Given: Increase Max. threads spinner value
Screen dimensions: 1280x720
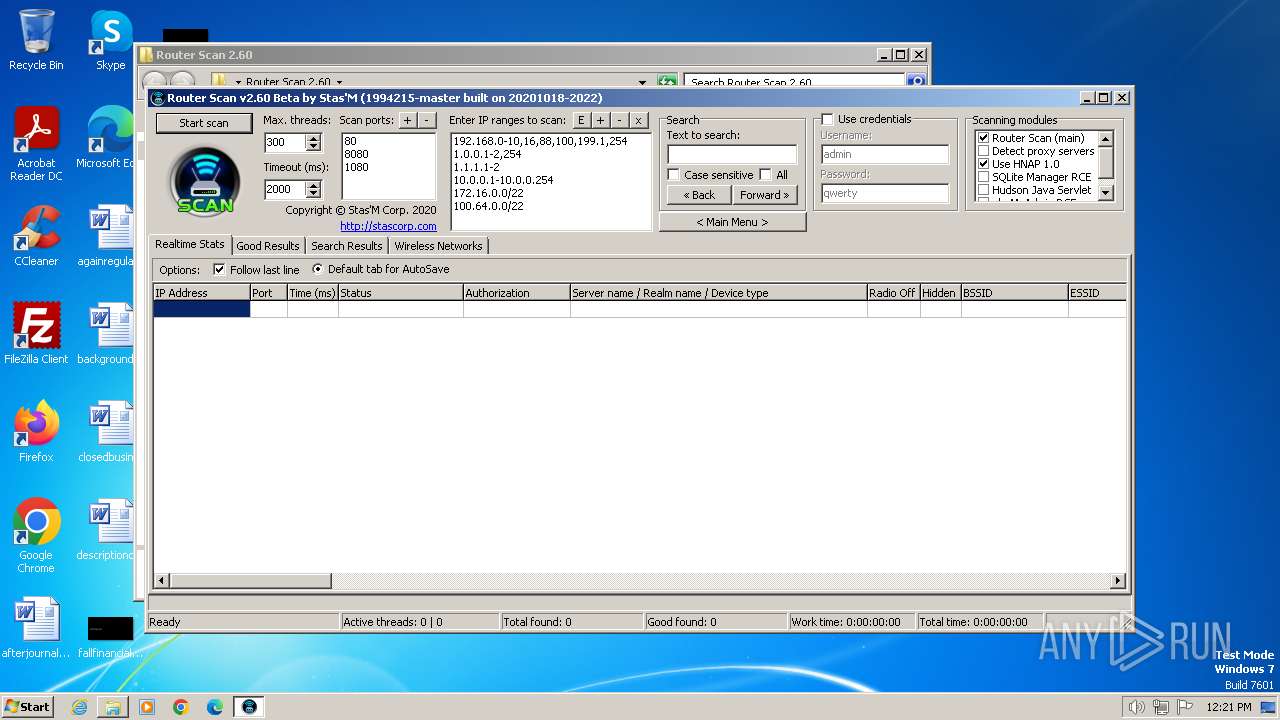Looking at the screenshot, I should pyautogui.click(x=314, y=139).
